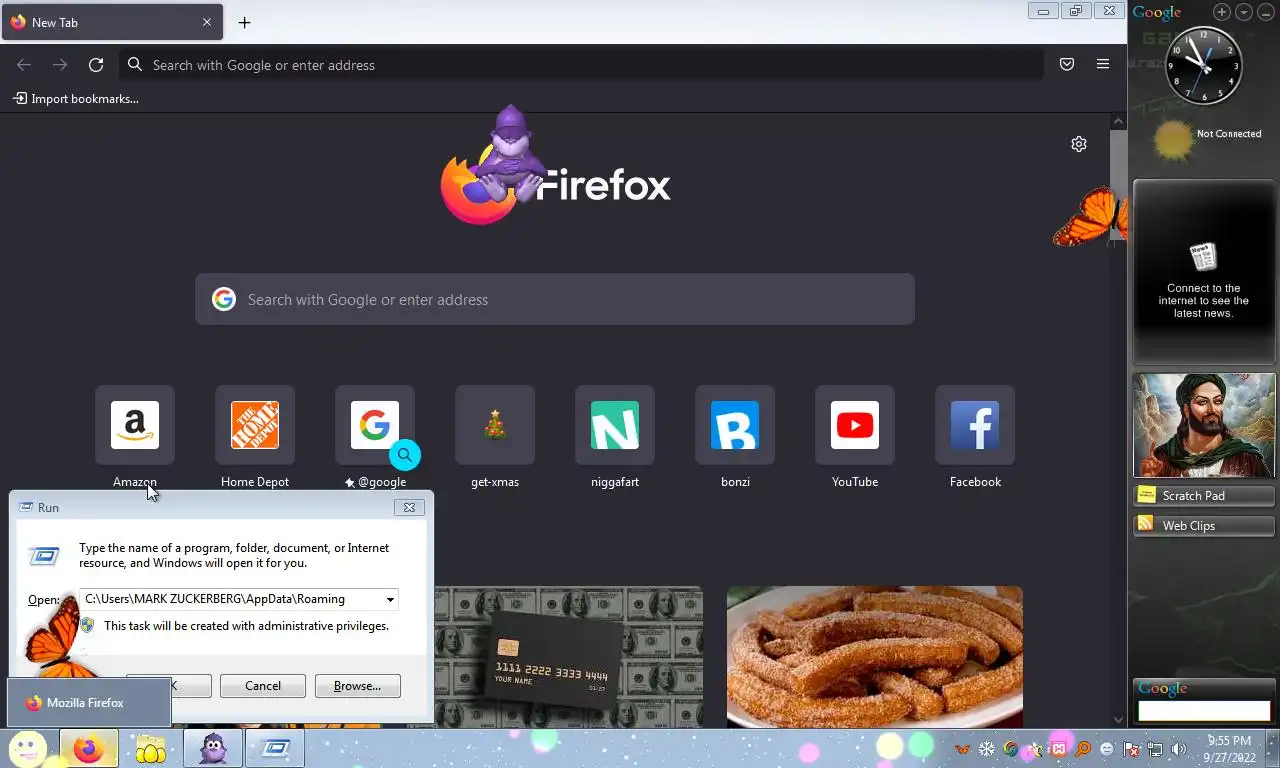Click the volume speaker tray icon
Image resolution: width=1280 pixels, height=768 pixels.
pos(1178,749)
